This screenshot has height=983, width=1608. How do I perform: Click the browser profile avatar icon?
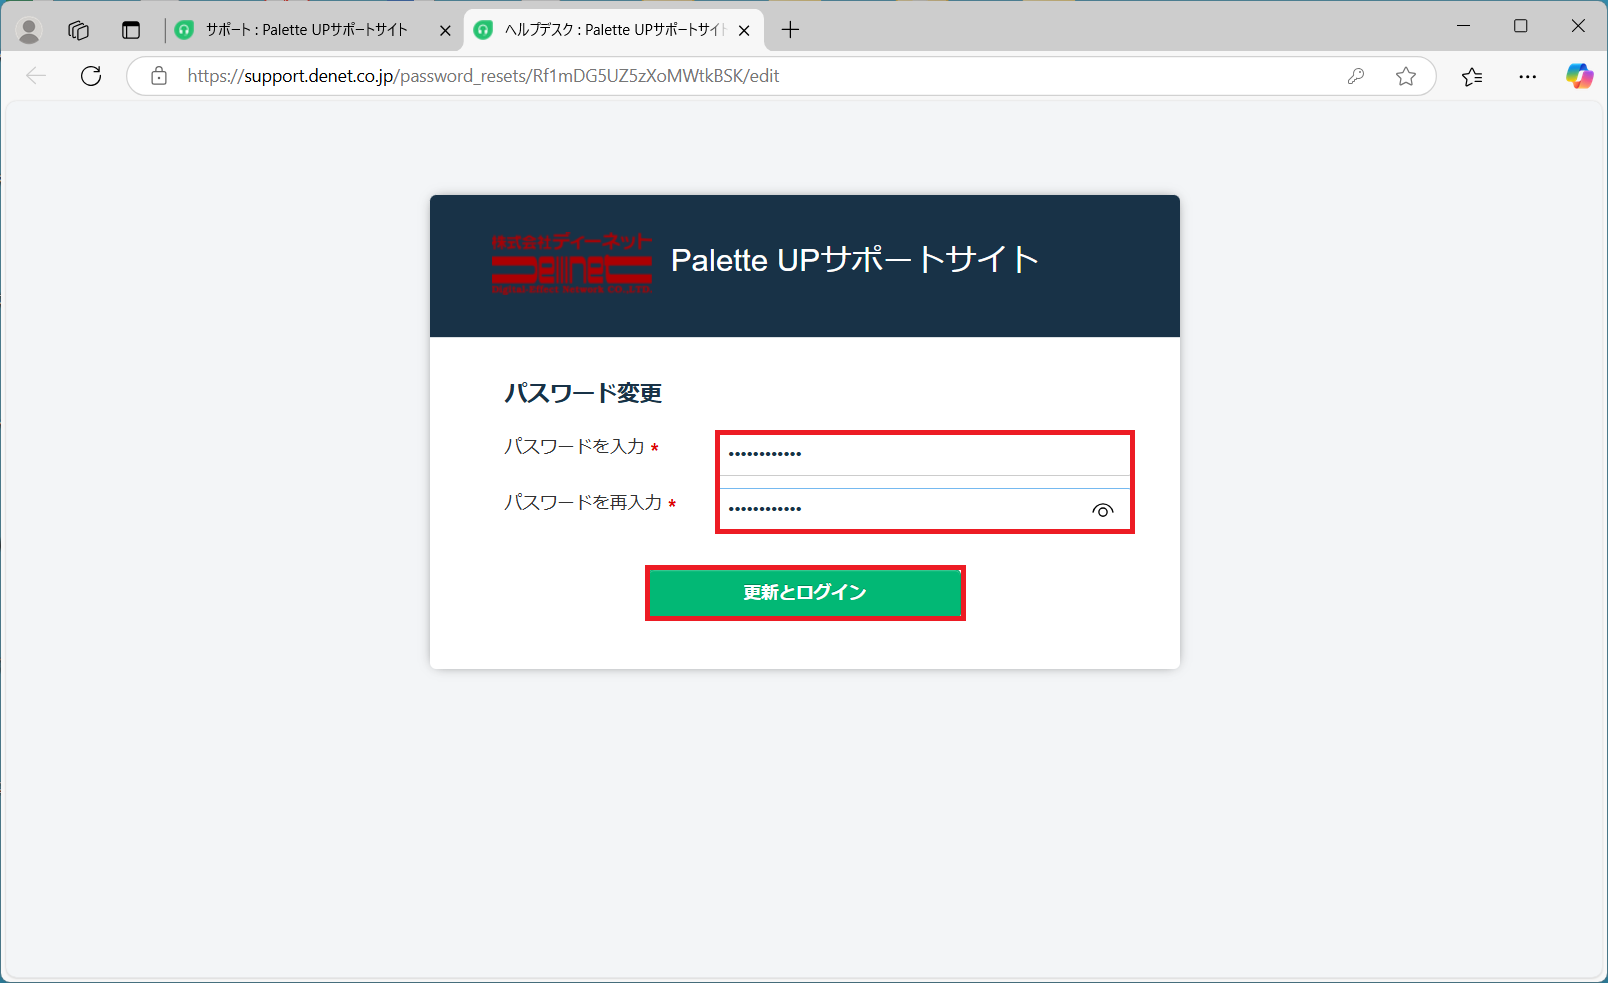click(29, 31)
